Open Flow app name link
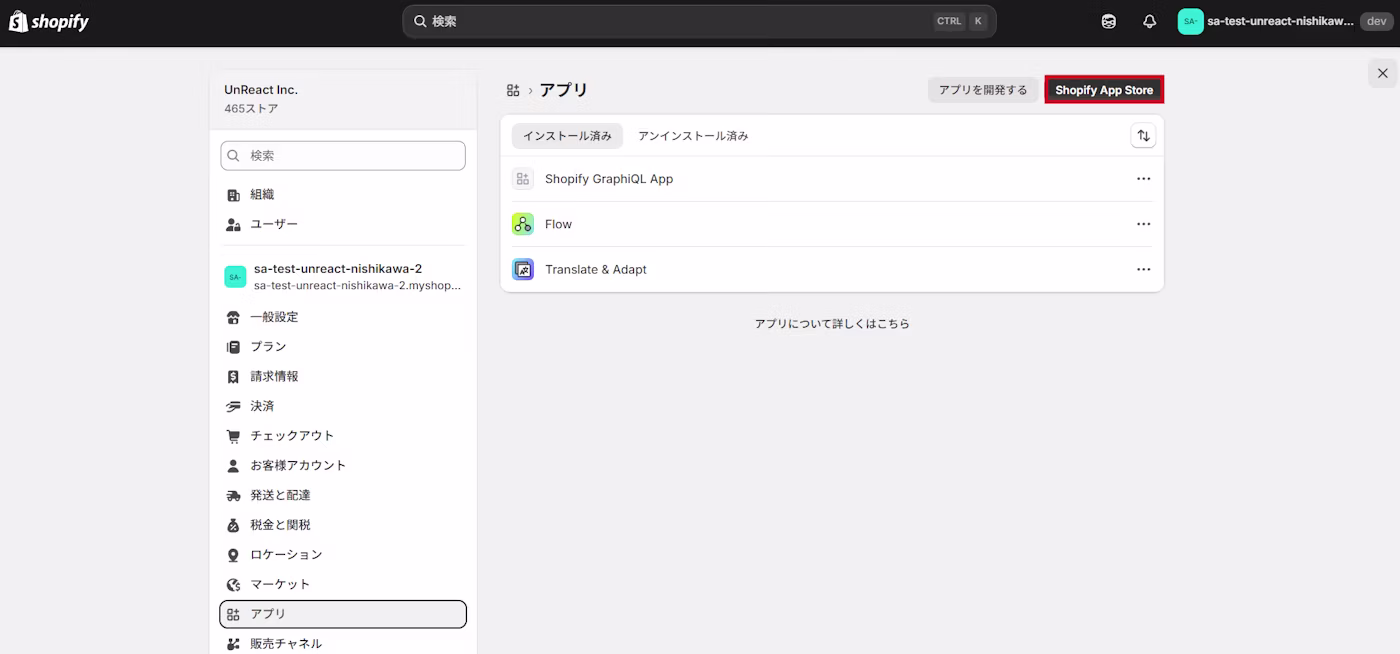 (x=558, y=224)
